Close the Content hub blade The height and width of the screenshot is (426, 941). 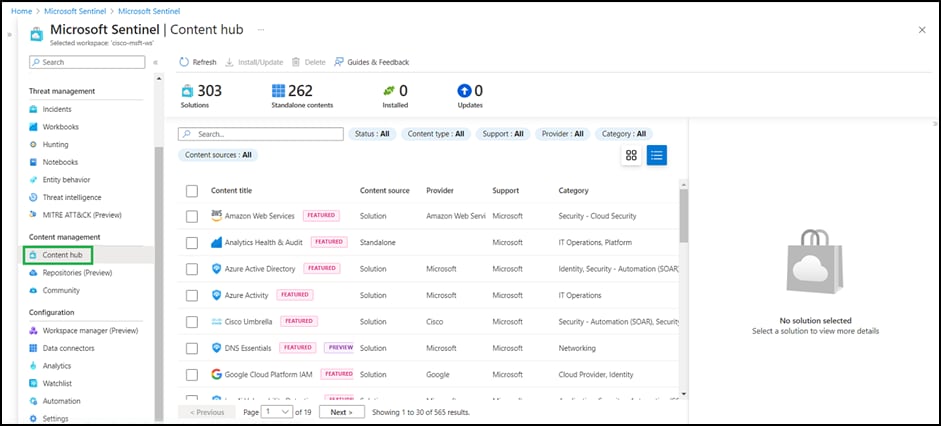[922, 30]
